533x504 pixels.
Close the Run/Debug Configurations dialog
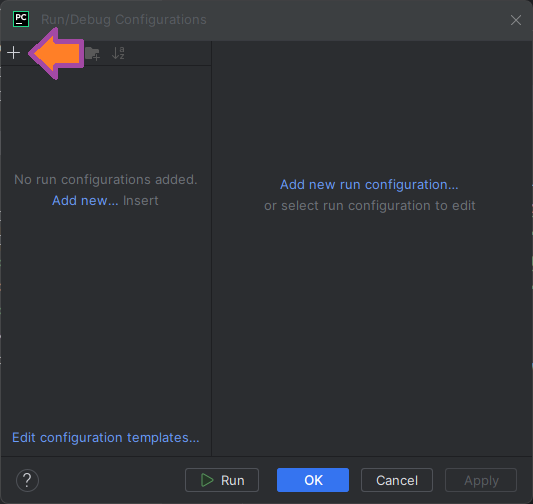click(516, 20)
